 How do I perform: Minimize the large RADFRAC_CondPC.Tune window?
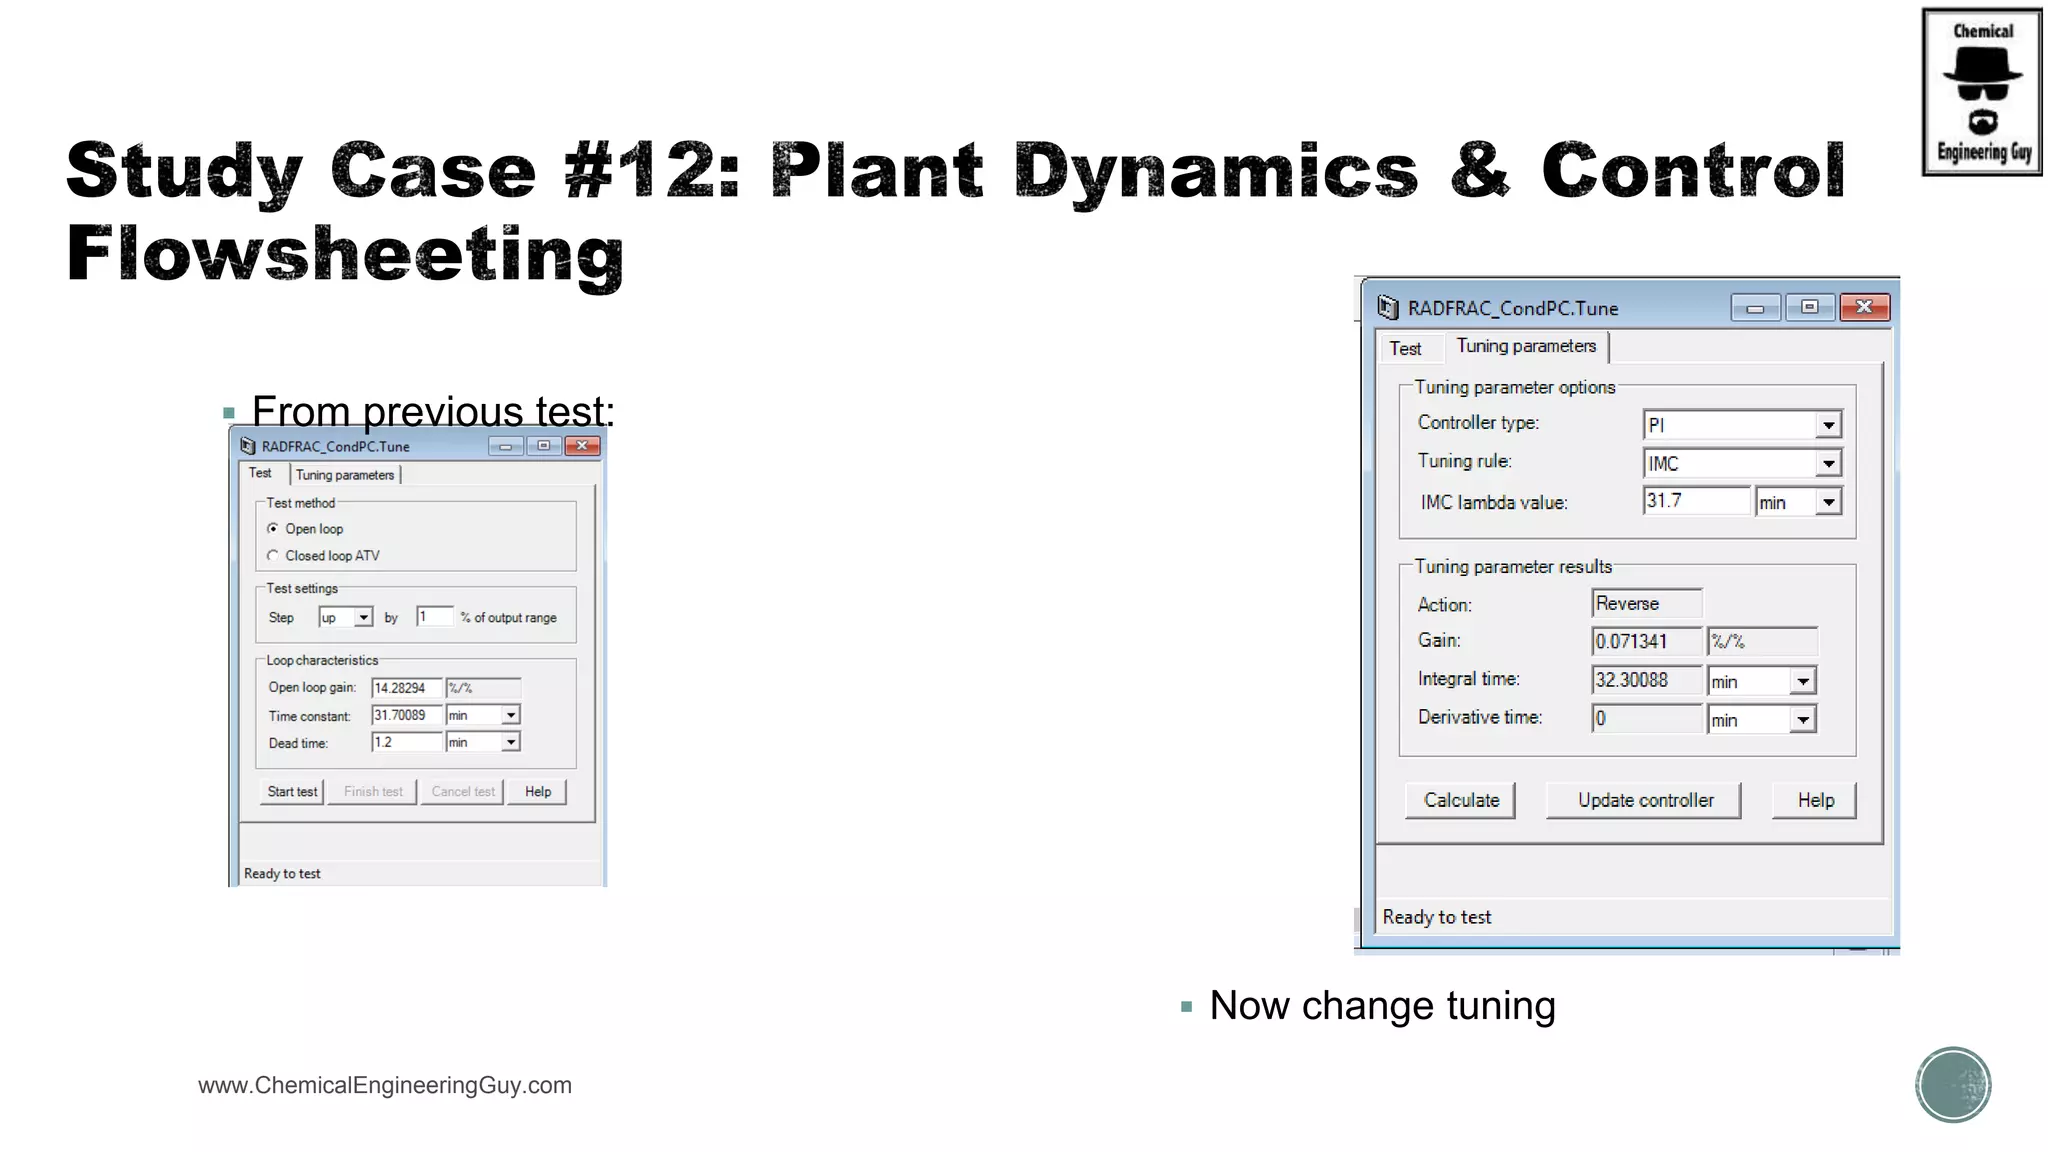click(x=1755, y=308)
